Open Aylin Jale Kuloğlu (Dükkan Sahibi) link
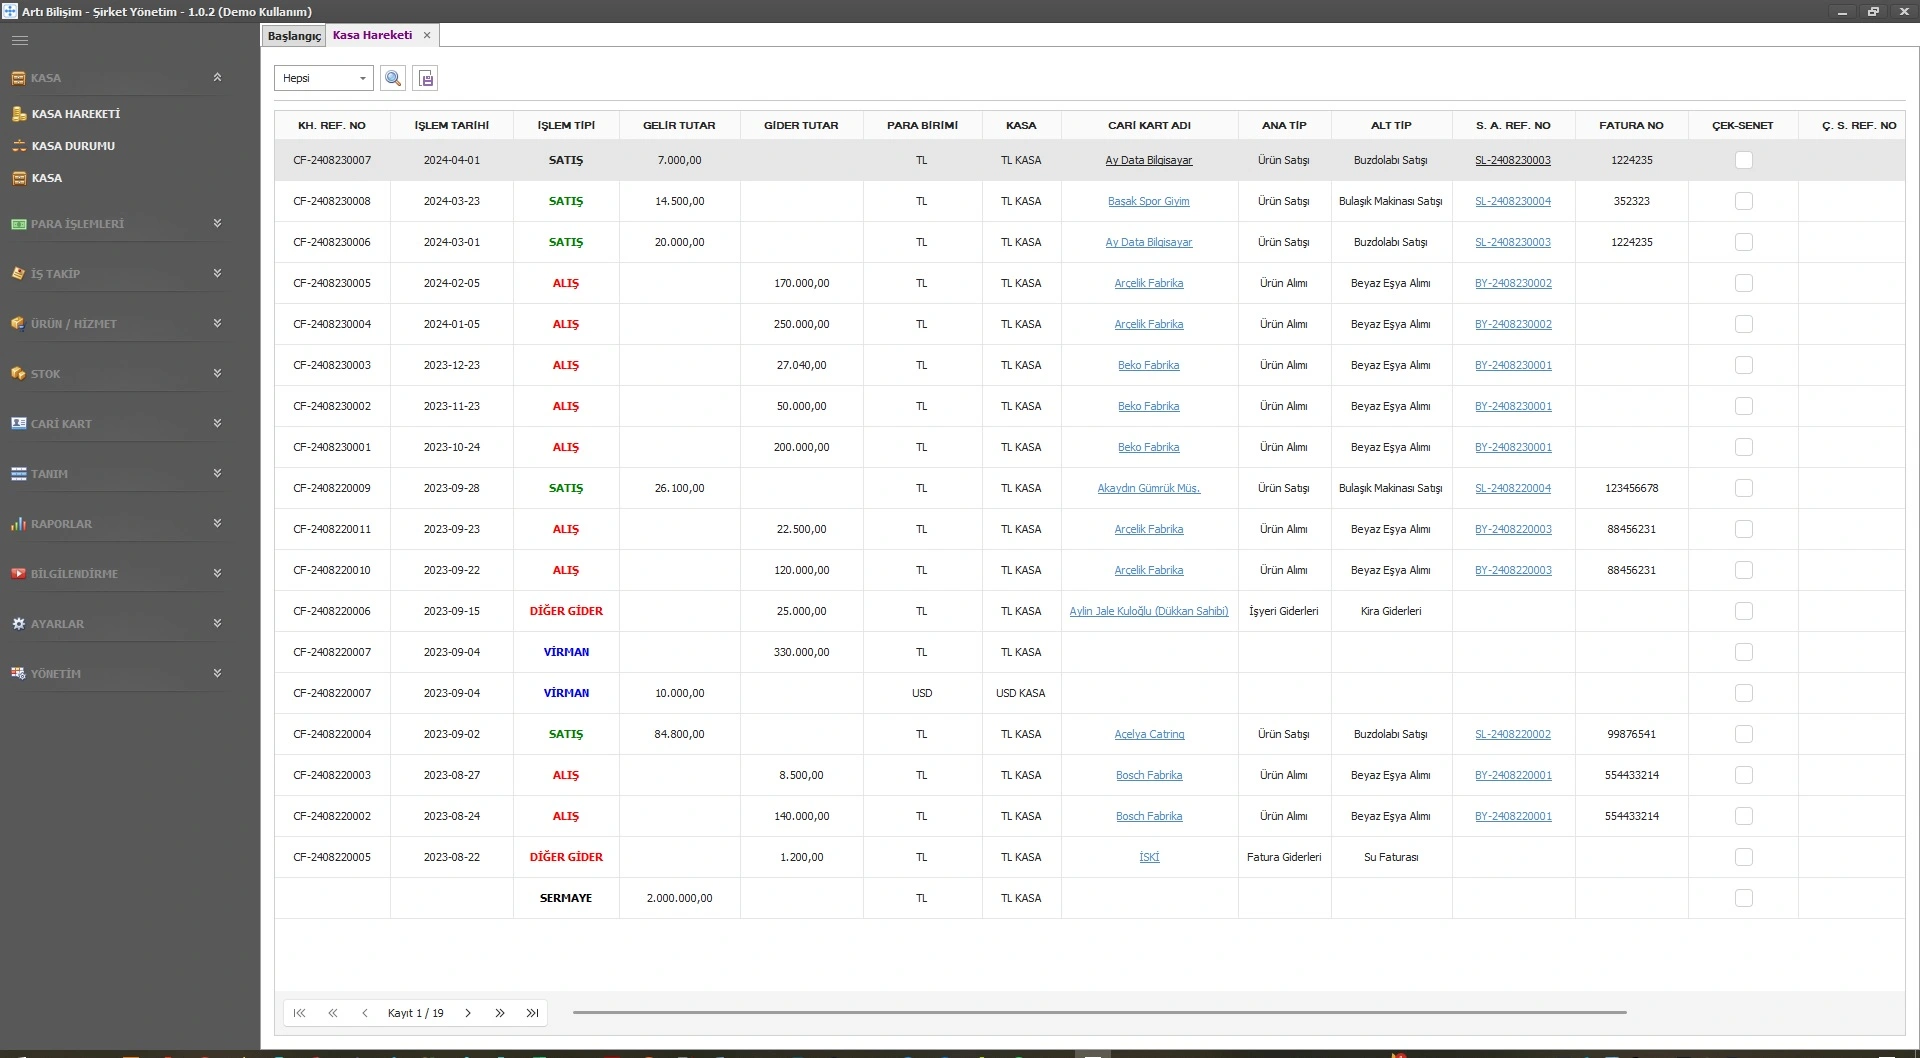This screenshot has width=1920, height=1058. 1149,611
